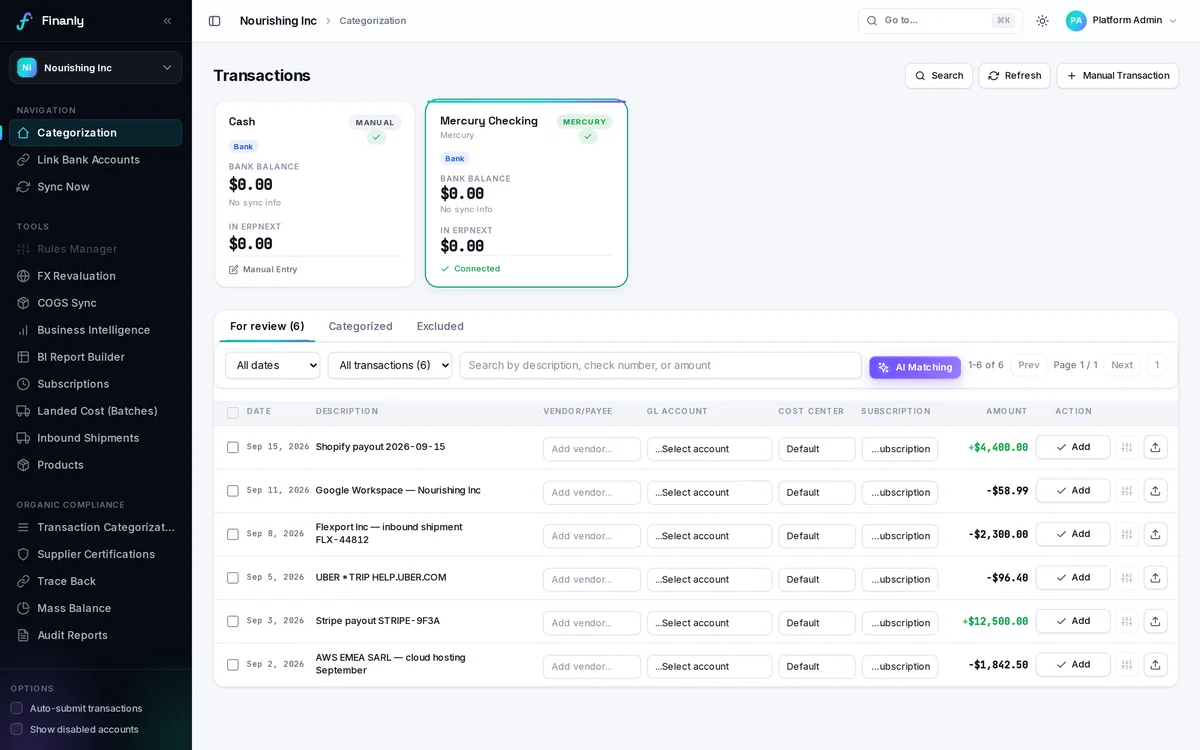Go to Link Bank Accounts
The width and height of the screenshot is (1200, 750).
[96, 160]
